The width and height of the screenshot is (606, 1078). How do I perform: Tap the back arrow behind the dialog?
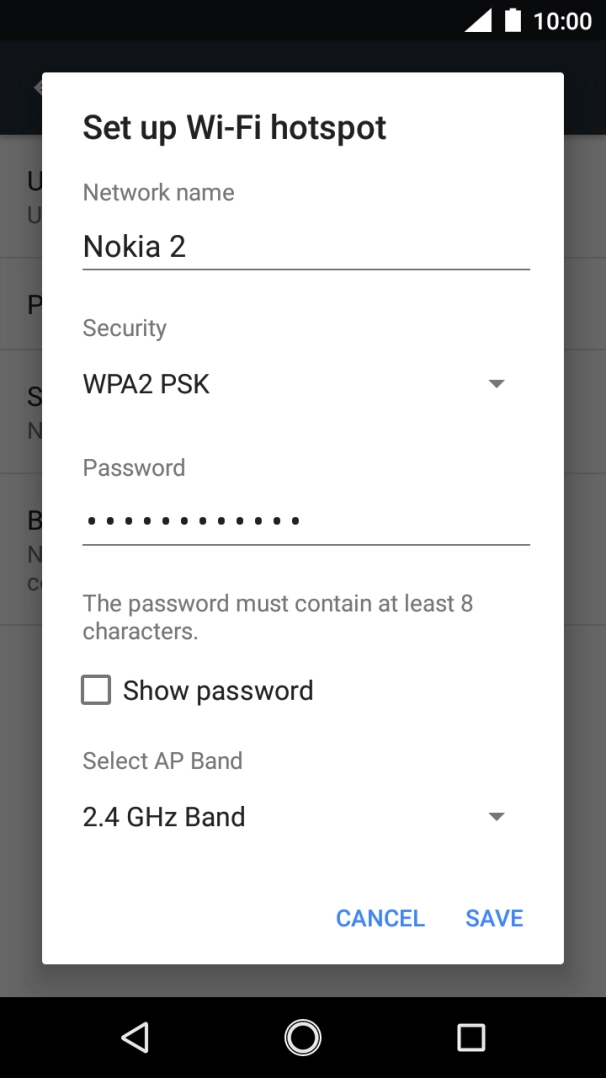[x=37, y=87]
